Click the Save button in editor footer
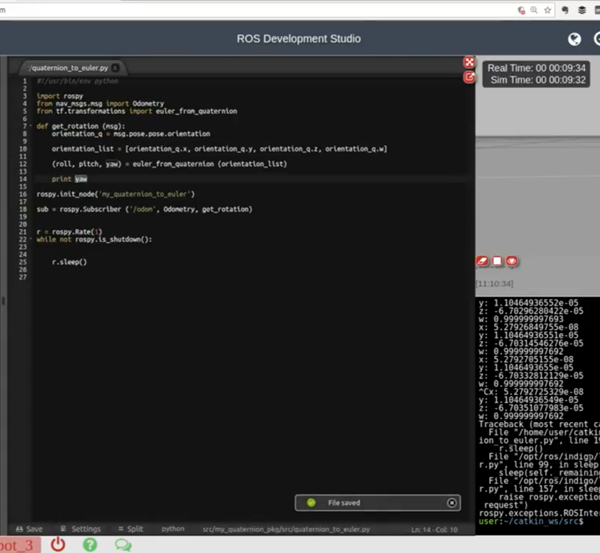600x553 pixels. click(29, 529)
